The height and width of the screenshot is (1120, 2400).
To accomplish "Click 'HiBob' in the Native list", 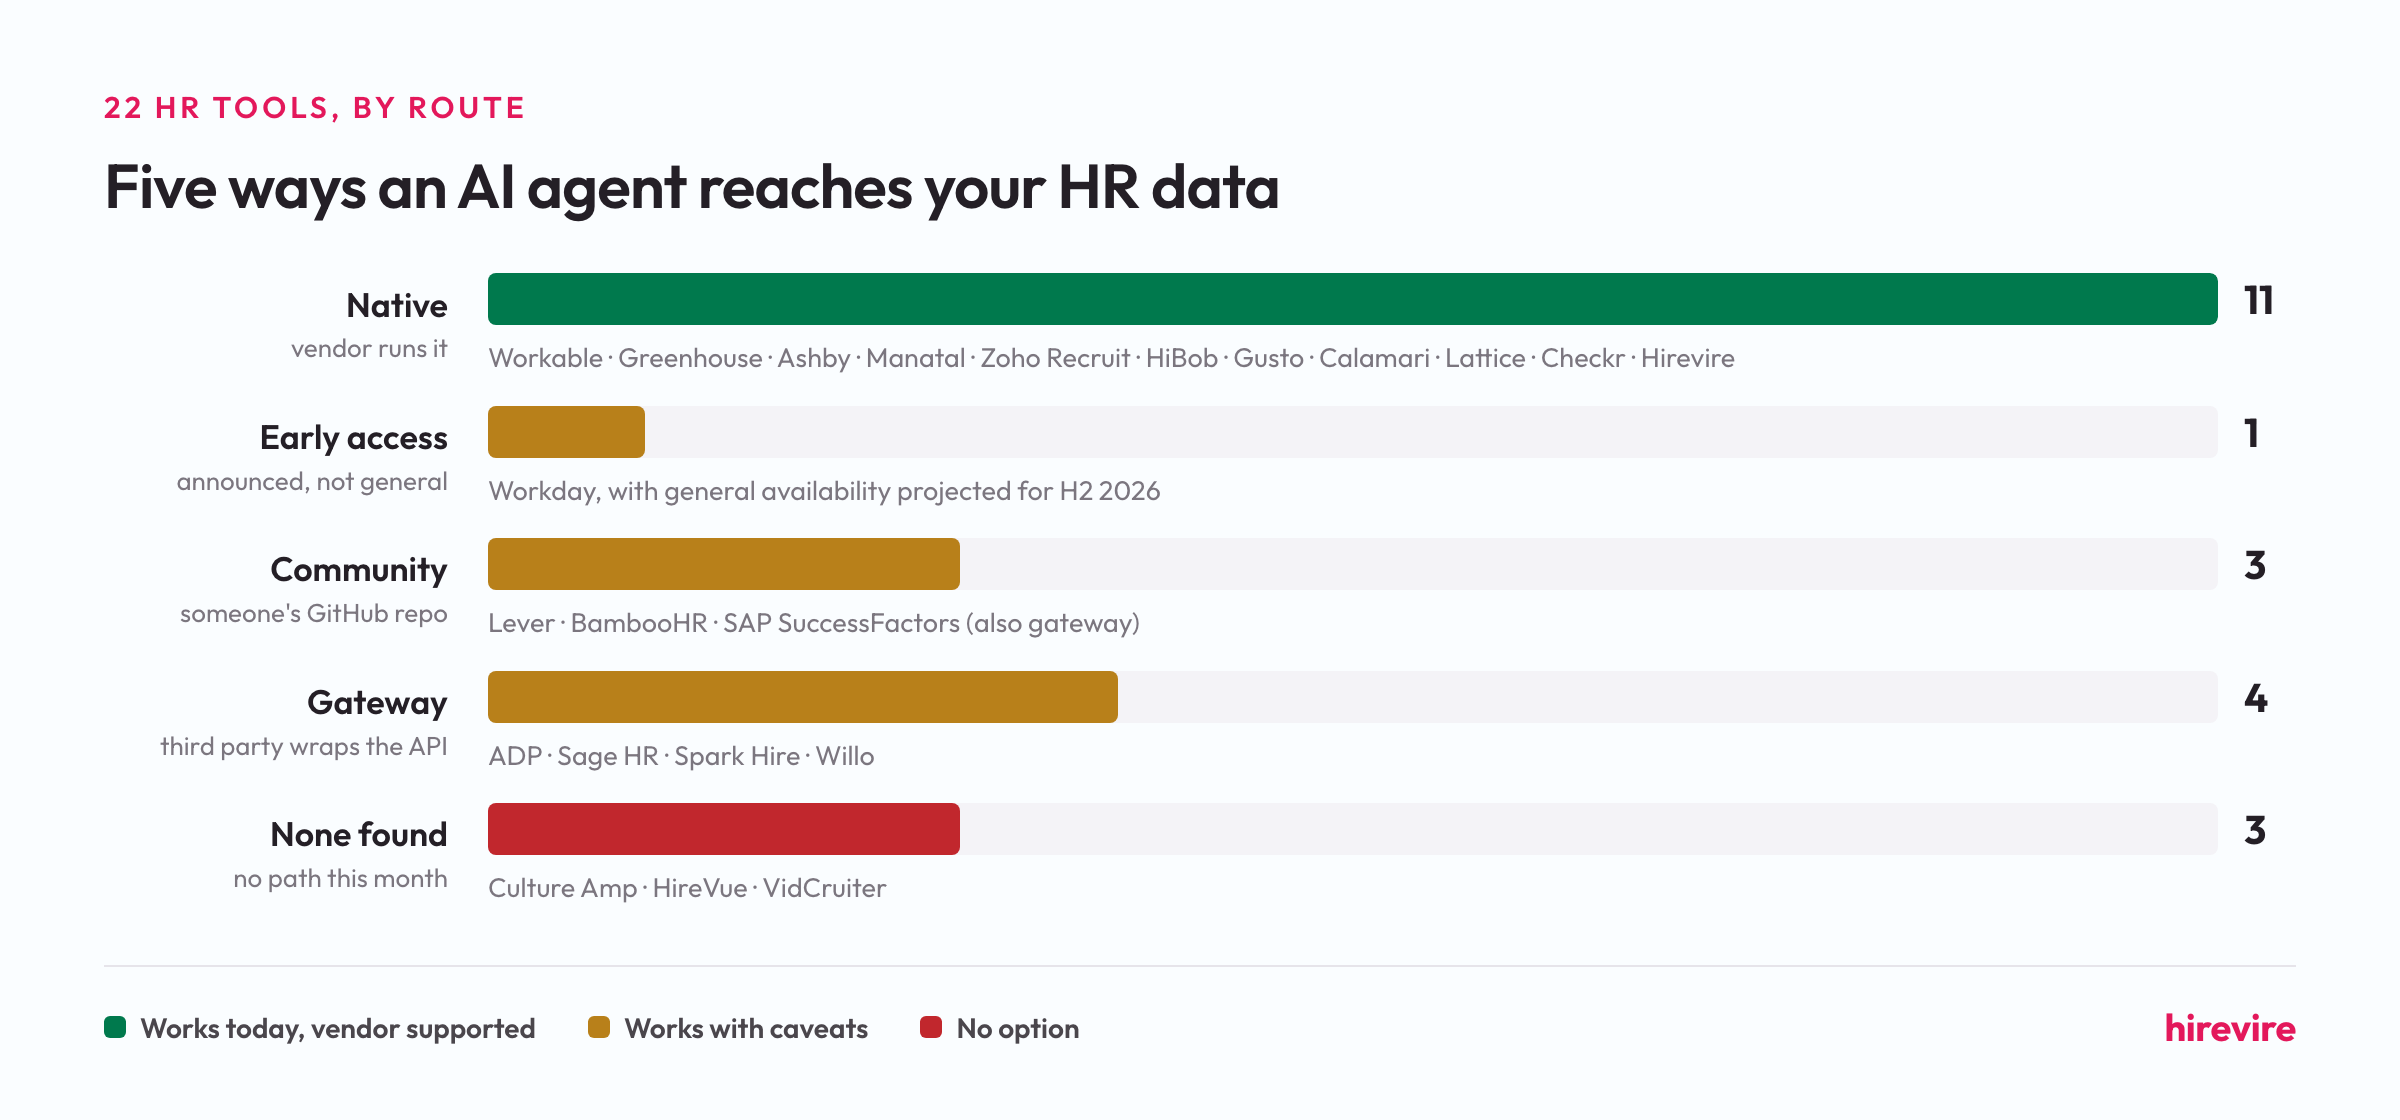I will point(1182,358).
